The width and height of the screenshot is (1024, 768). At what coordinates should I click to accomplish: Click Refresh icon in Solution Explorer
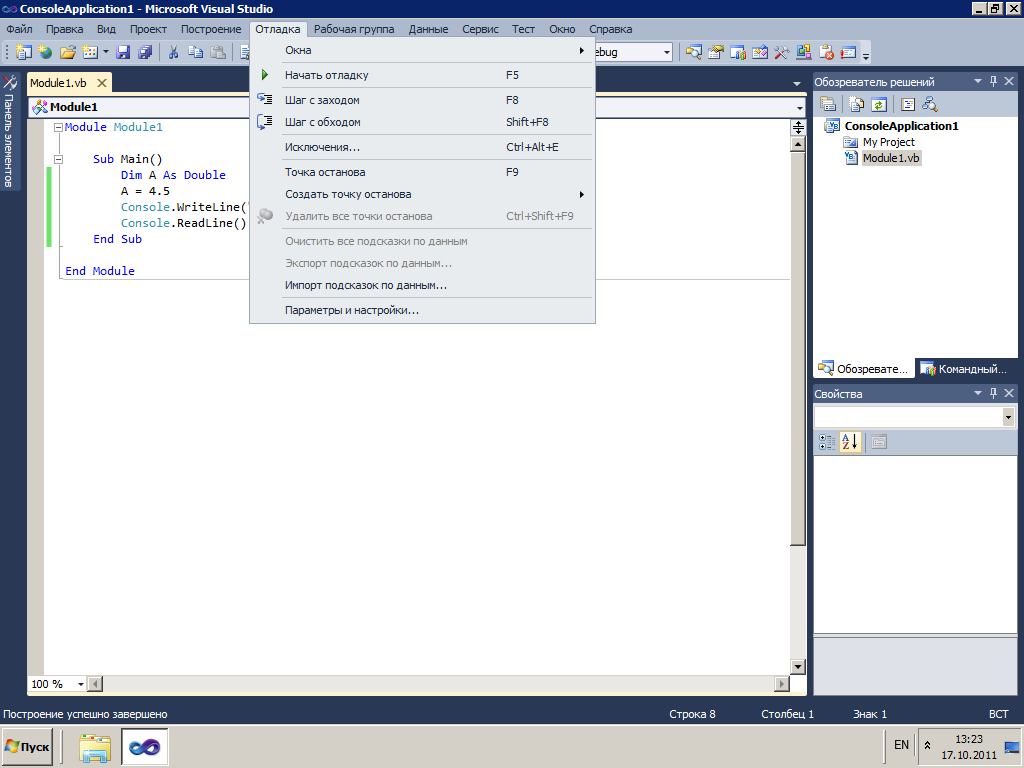[878, 103]
